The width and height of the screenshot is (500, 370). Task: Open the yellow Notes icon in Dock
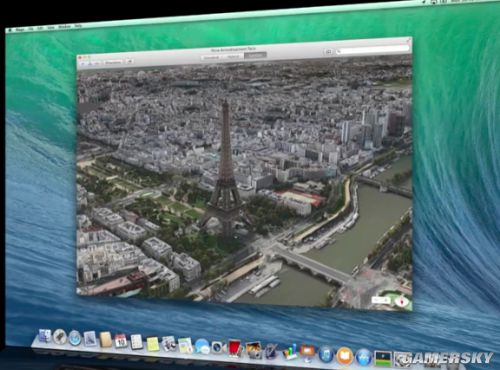pyautogui.click(x=153, y=344)
